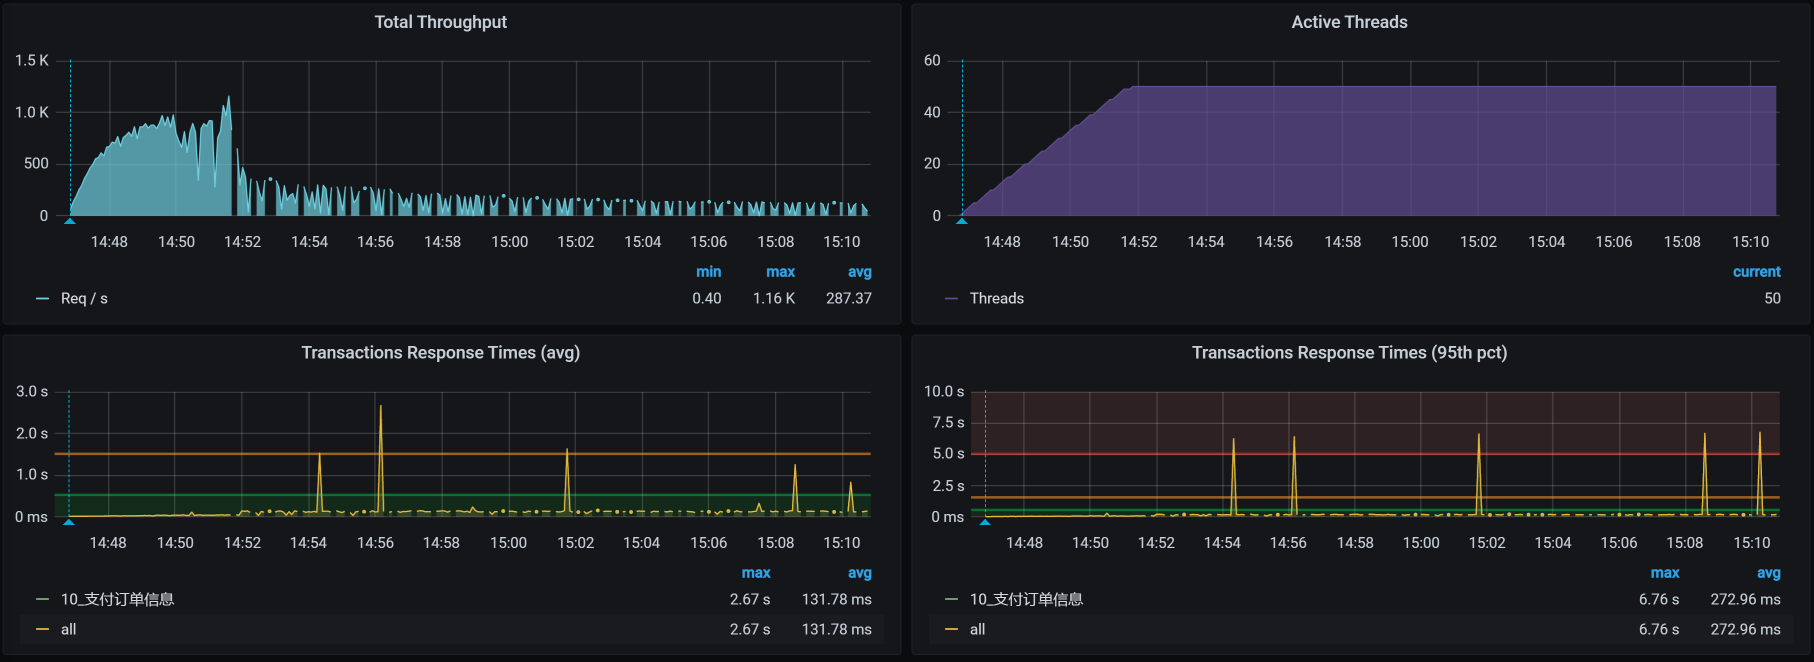
Task: Expand Transactions Response Times (95th pct) panel menu
Action: 1348,352
